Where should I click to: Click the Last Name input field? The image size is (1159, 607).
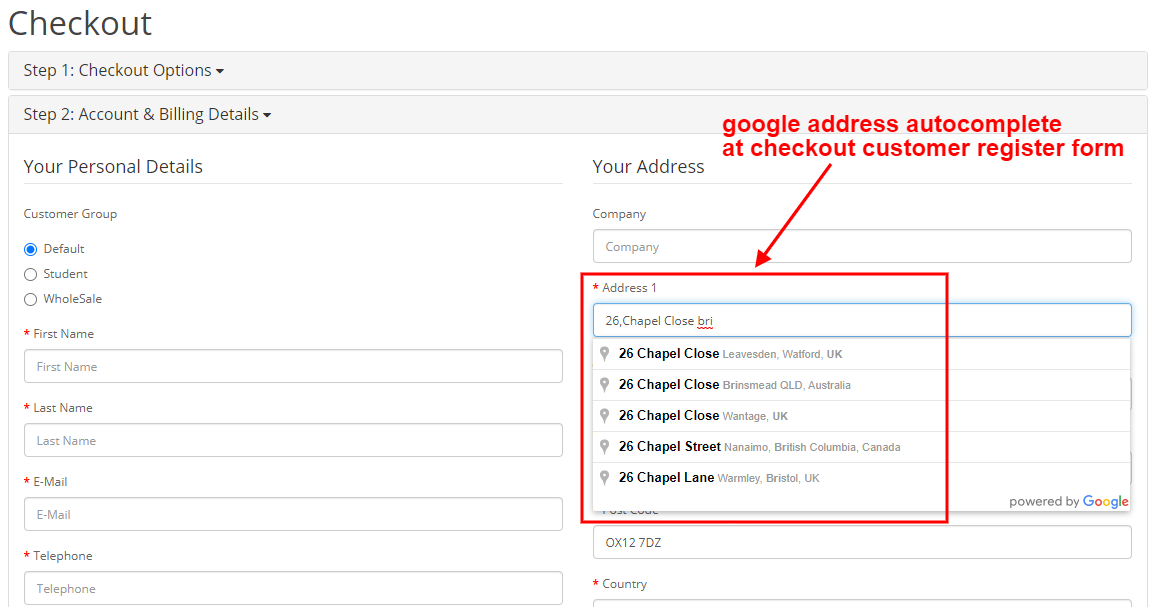point(293,440)
